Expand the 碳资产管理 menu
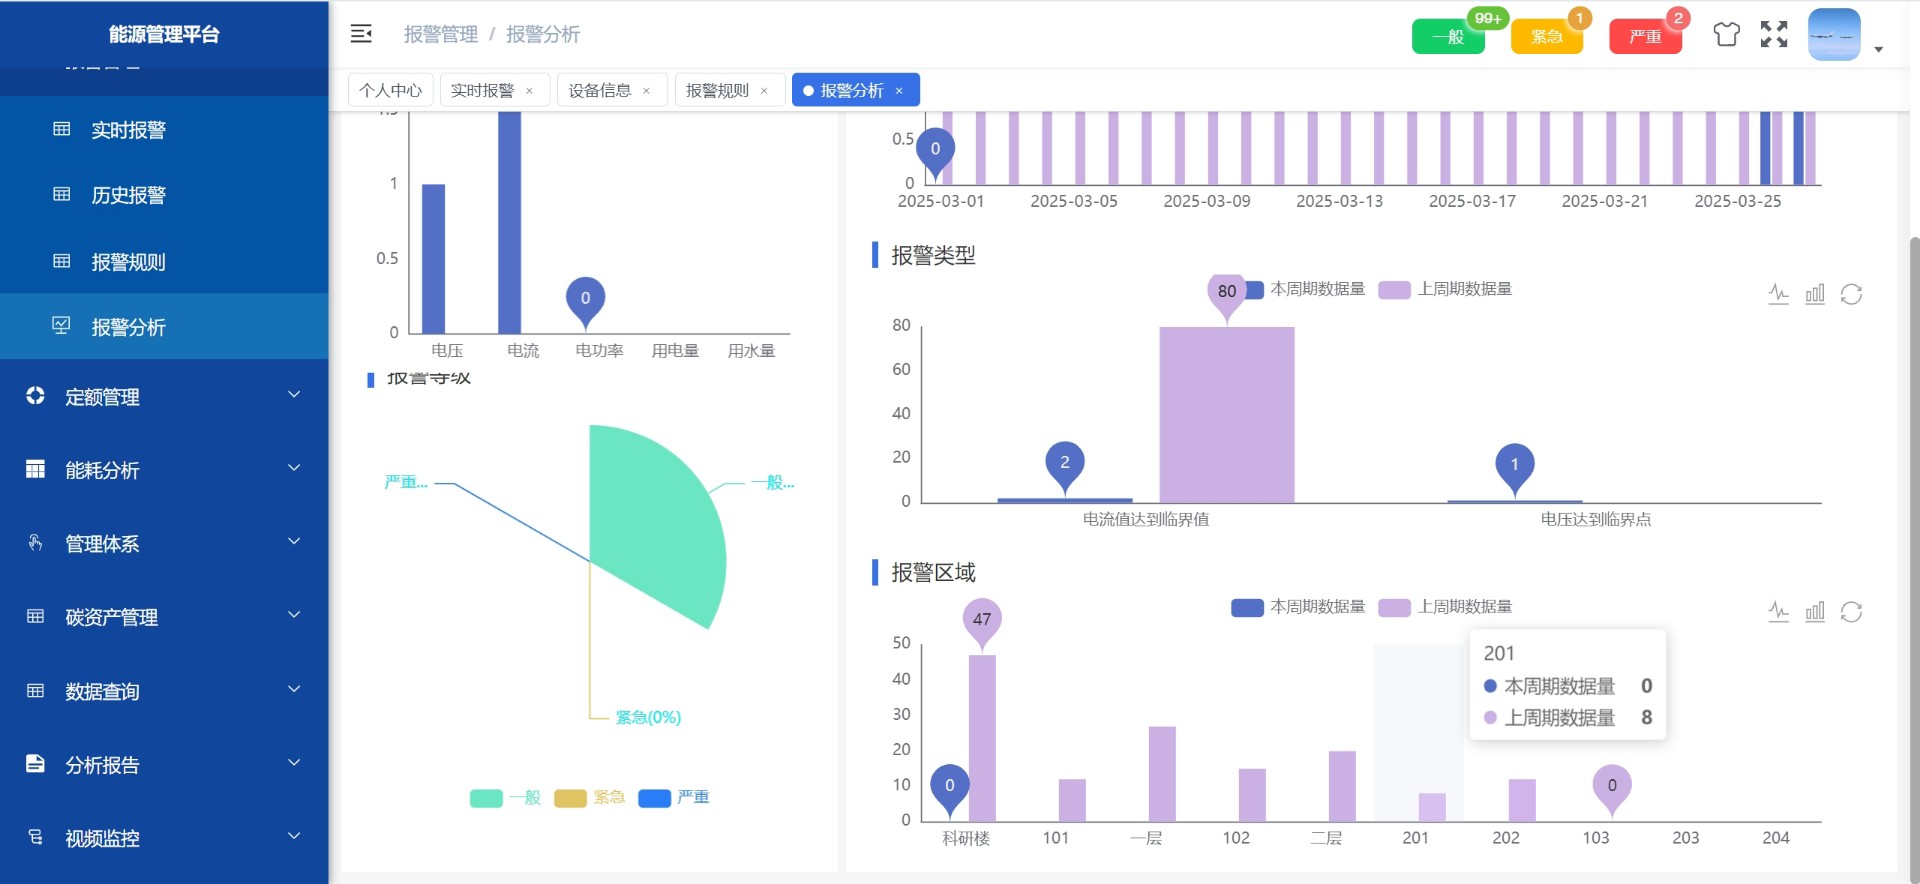This screenshot has width=1920, height=884. 164,617
